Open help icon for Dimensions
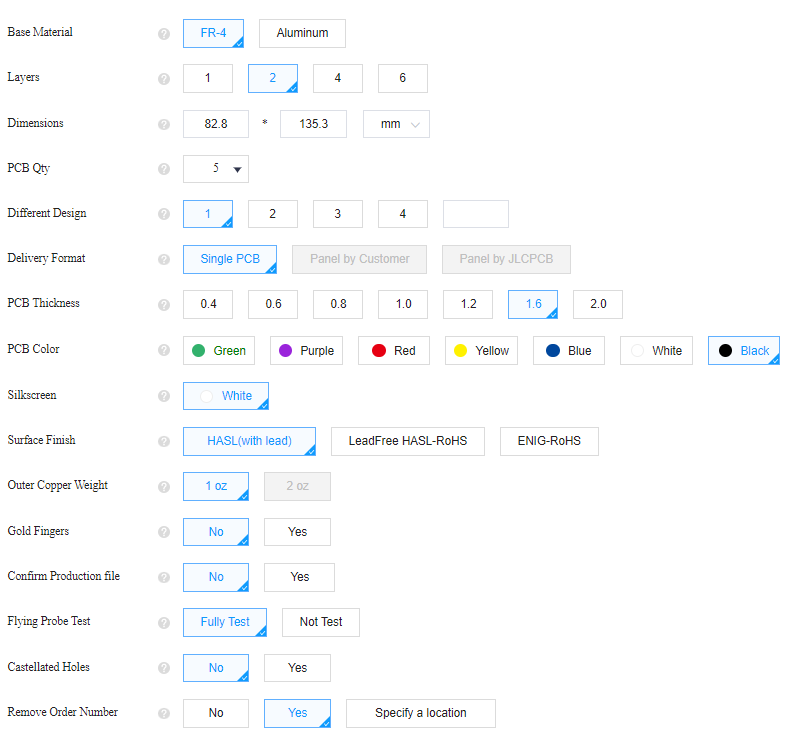Screen dimensions: 796x743 tap(163, 124)
